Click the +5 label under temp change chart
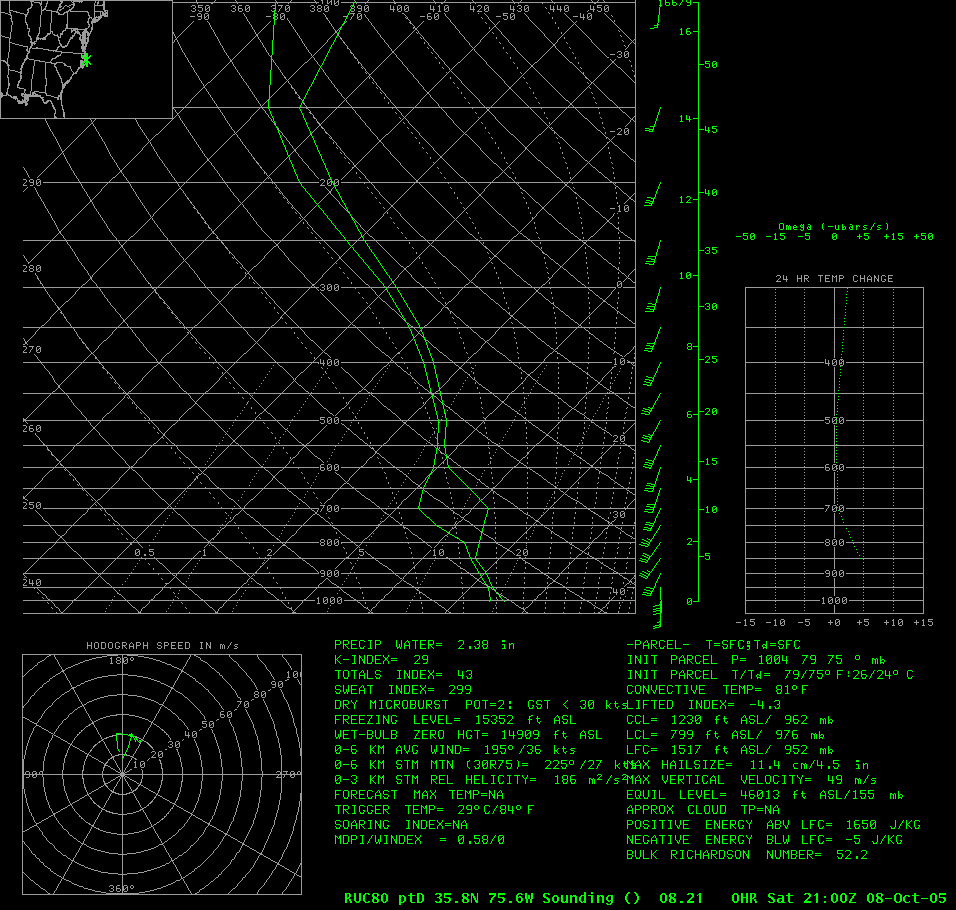The width and height of the screenshot is (956, 910). pos(863,622)
